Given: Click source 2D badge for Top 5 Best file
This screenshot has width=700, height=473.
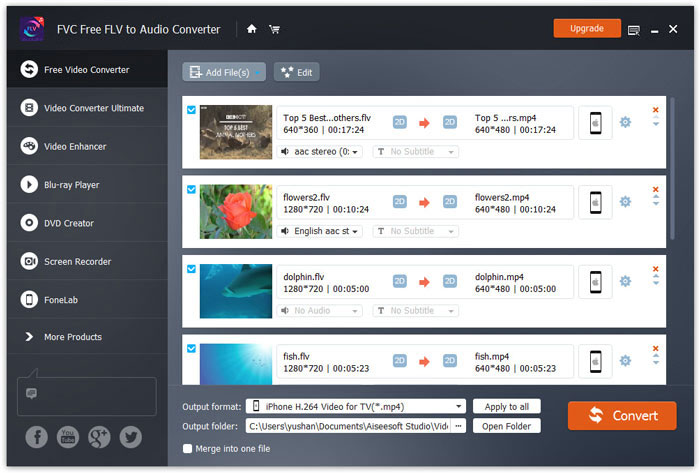Looking at the screenshot, I should point(400,122).
